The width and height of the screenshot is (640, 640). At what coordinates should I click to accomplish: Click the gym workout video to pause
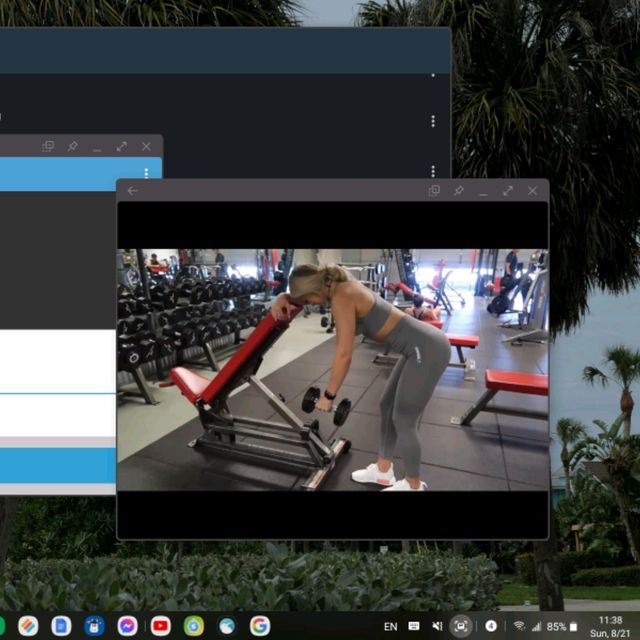pyautogui.click(x=333, y=370)
